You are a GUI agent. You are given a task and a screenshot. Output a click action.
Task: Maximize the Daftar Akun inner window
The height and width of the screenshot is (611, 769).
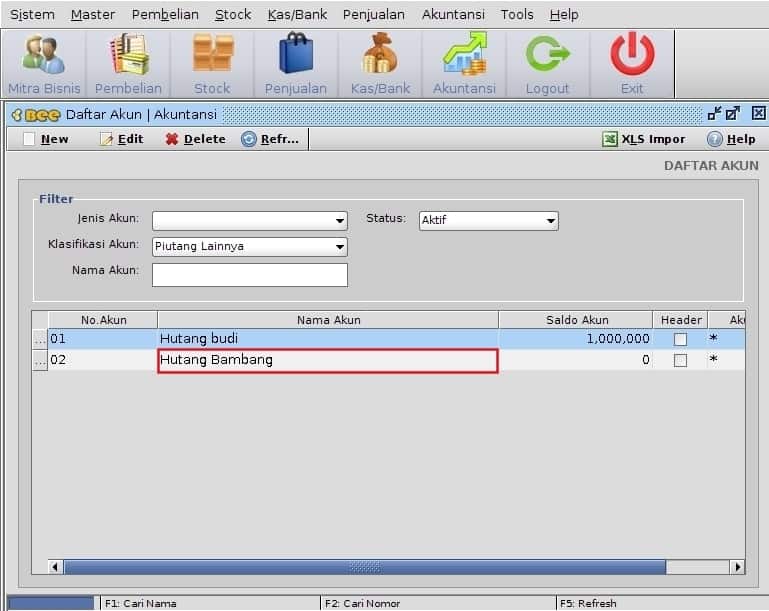tap(733, 113)
